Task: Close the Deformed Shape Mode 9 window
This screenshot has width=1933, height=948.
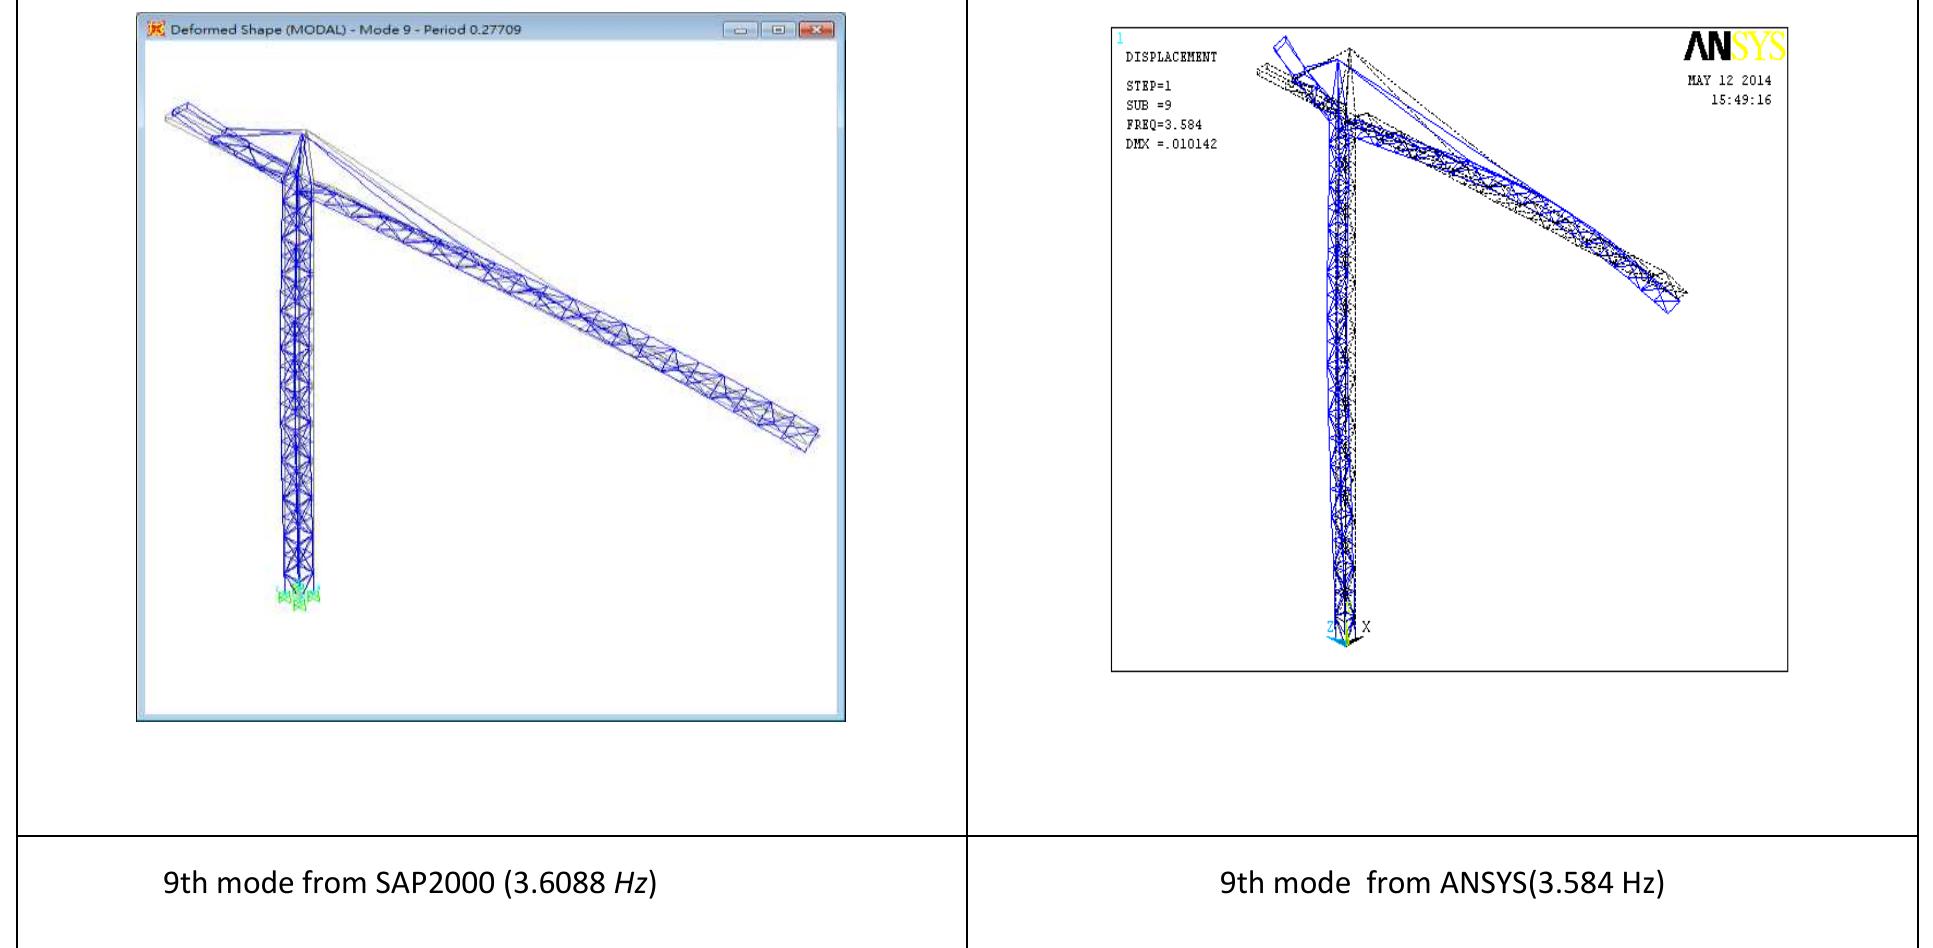Action: (816, 30)
